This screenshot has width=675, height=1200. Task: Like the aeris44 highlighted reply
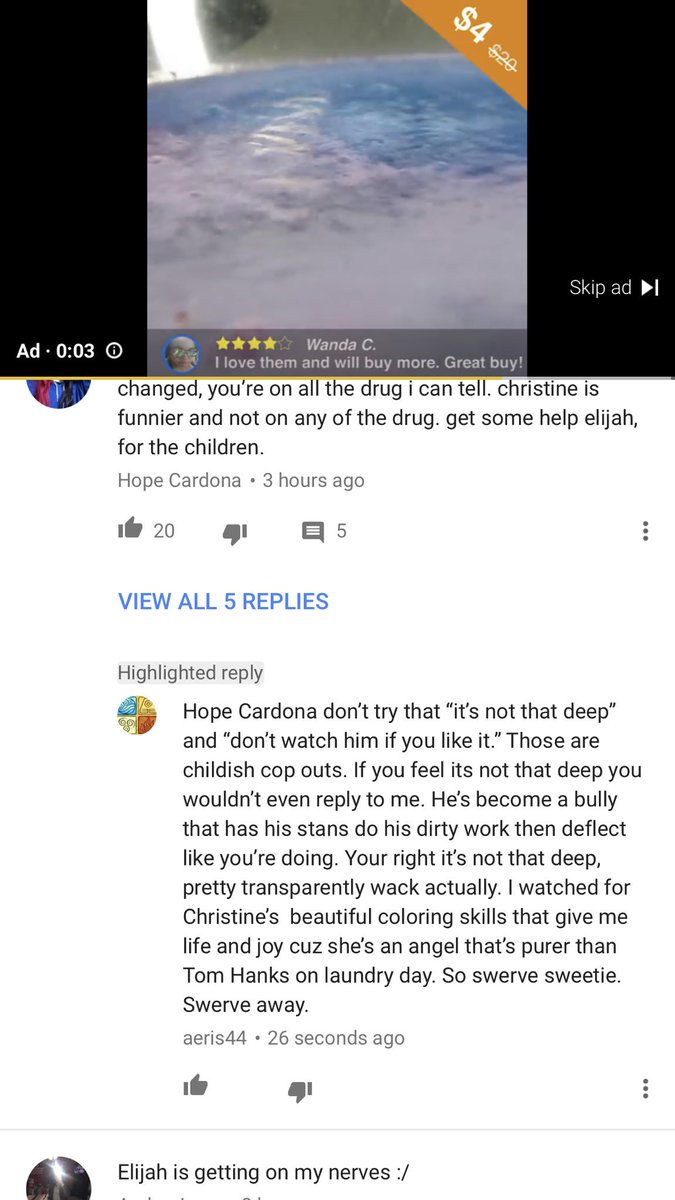coord(195,1086)
